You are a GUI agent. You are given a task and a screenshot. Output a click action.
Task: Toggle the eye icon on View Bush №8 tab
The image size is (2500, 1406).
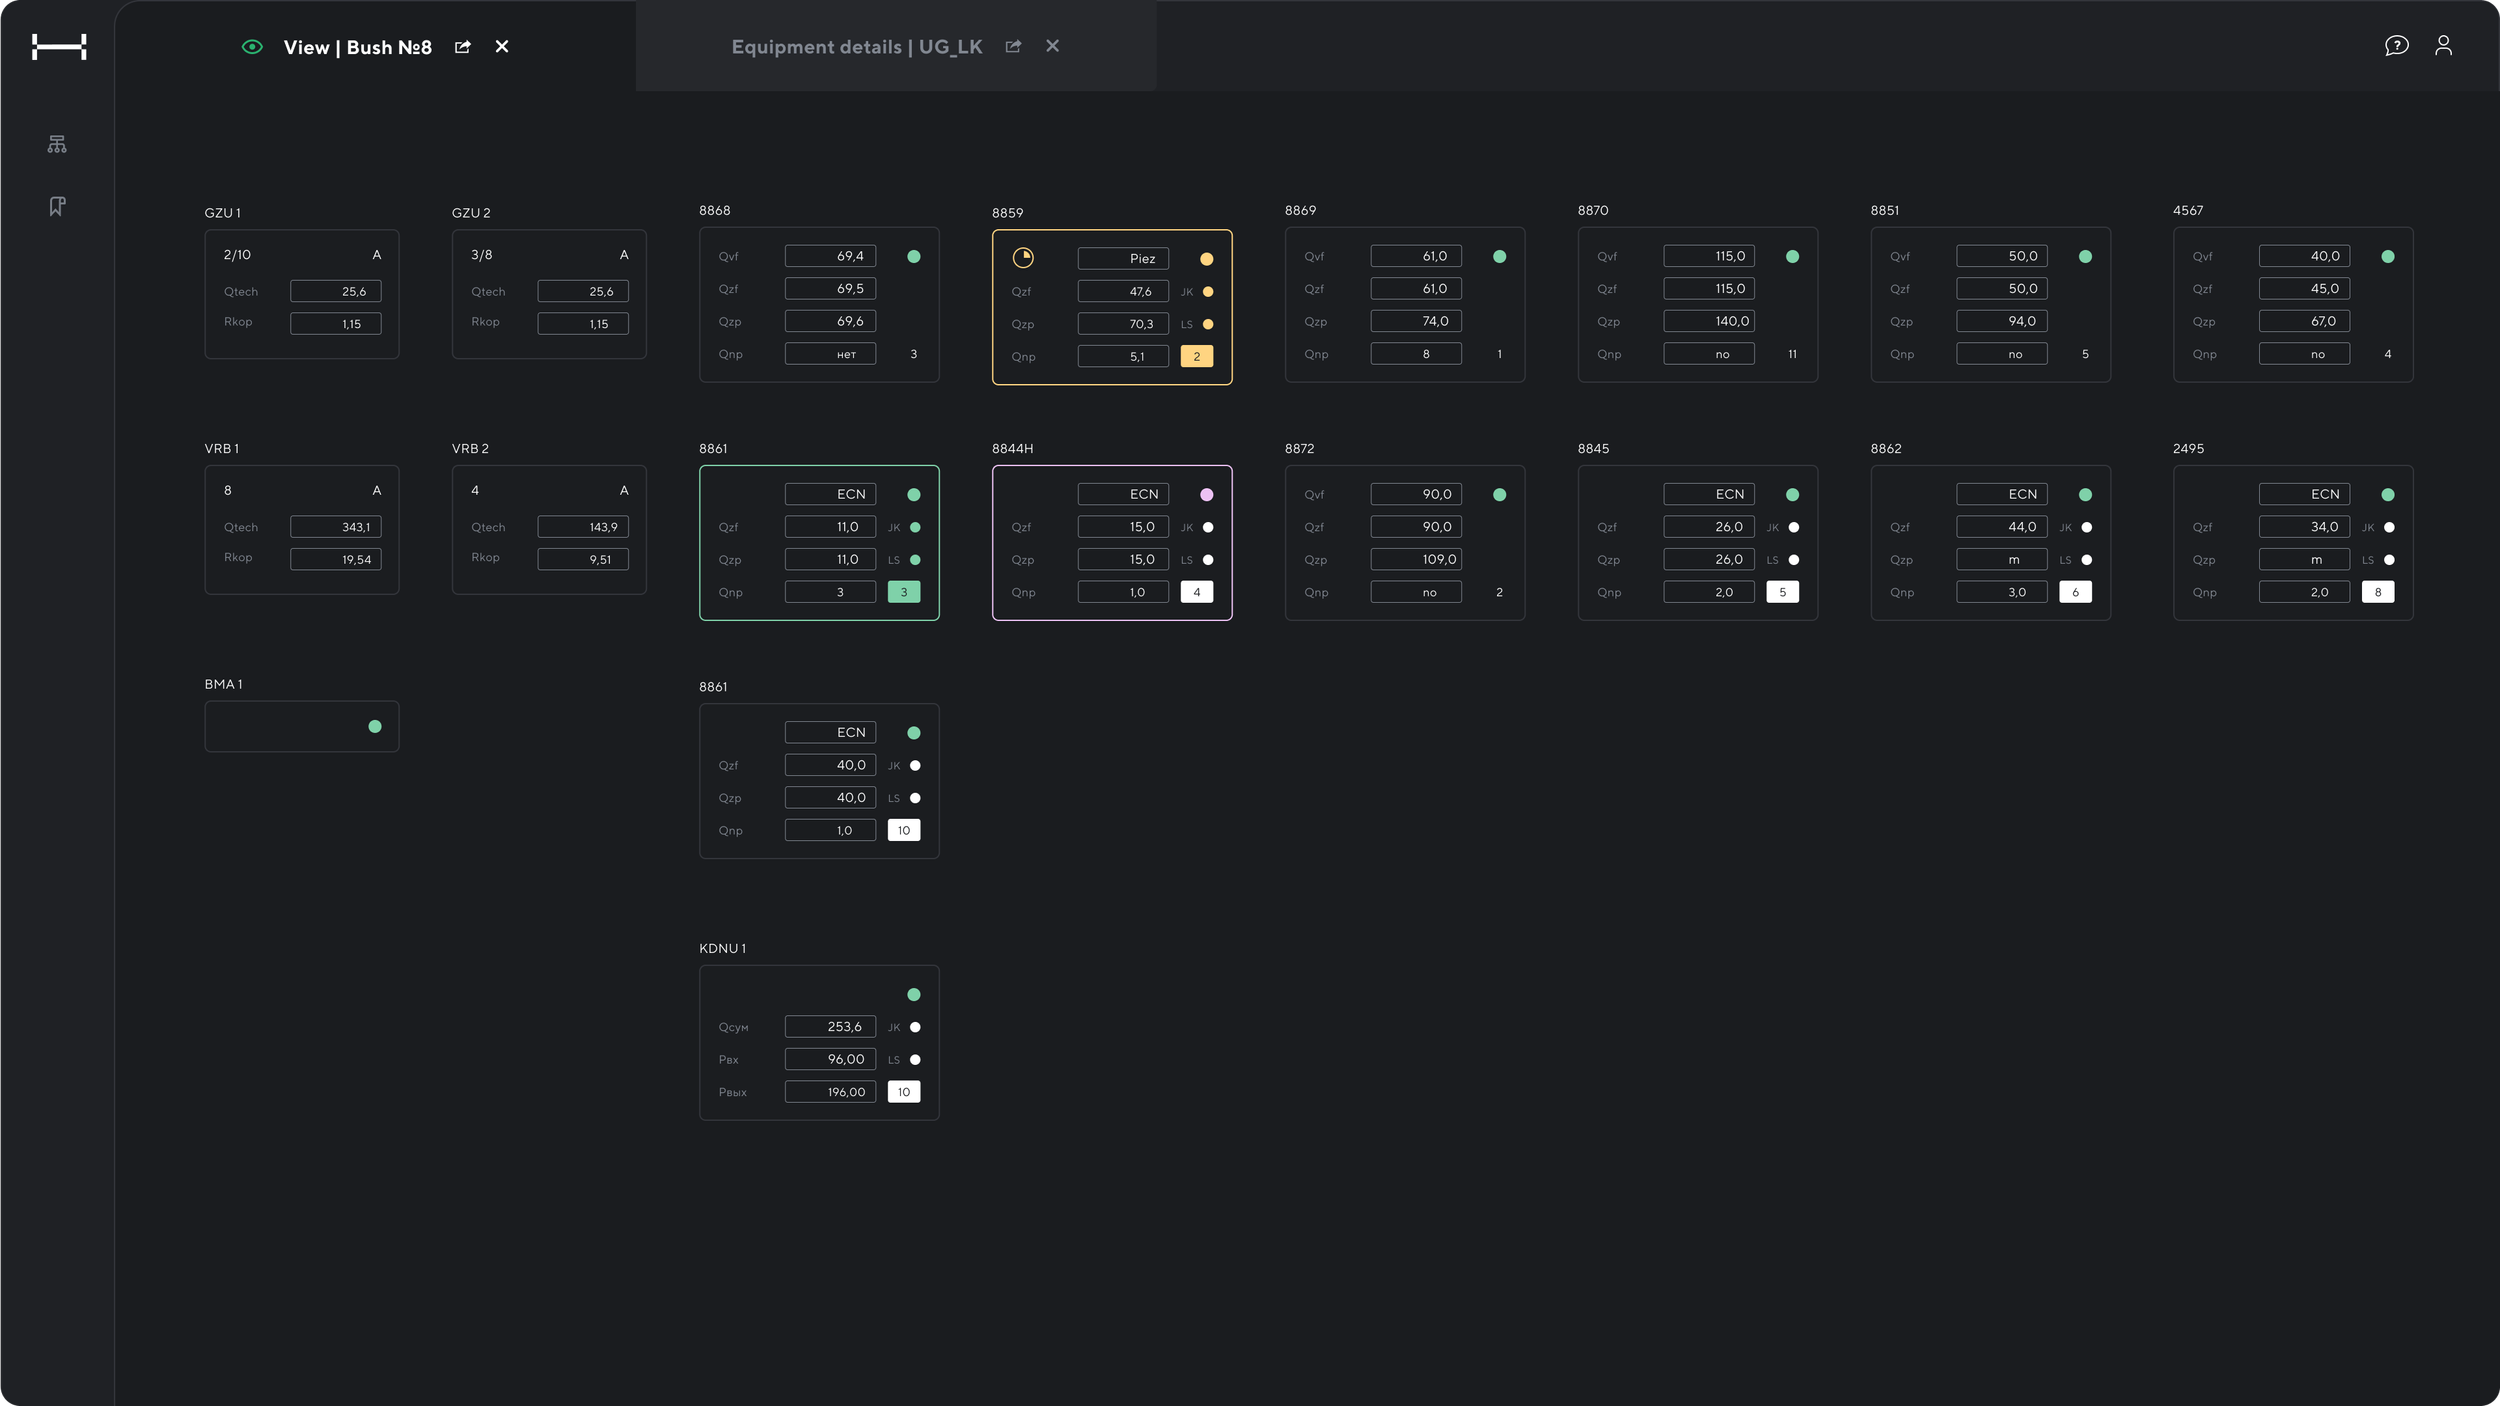coord(252,47)
